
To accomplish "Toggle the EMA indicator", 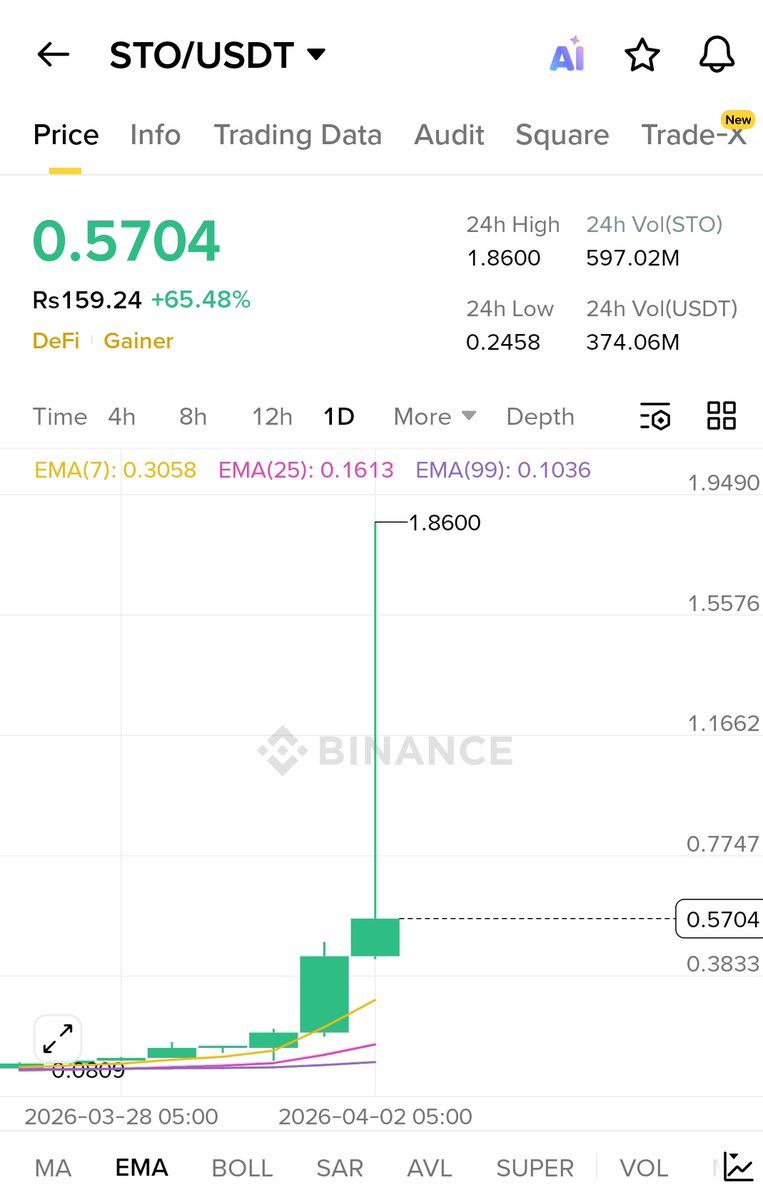I will (x=142, y=1167).
